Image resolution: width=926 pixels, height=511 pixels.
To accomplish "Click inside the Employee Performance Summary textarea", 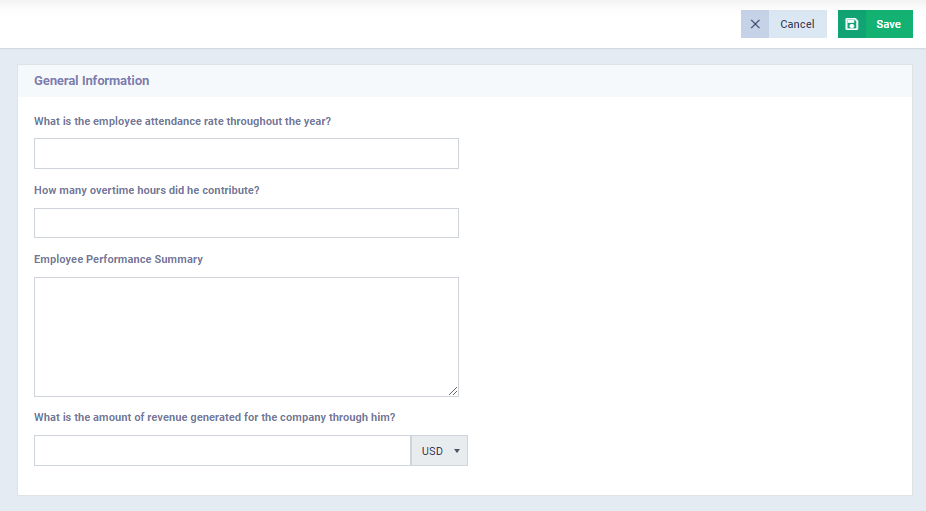I will [246, 337].
